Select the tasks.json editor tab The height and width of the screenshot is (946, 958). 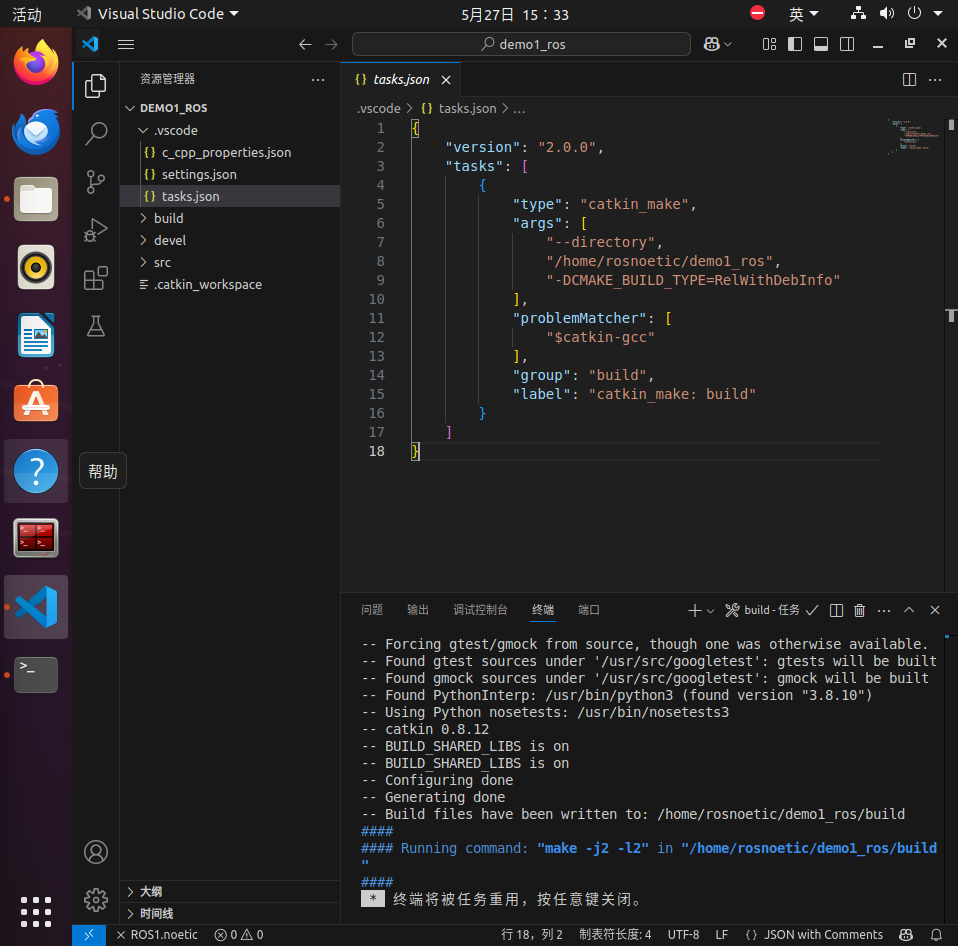tap(401, 79)
